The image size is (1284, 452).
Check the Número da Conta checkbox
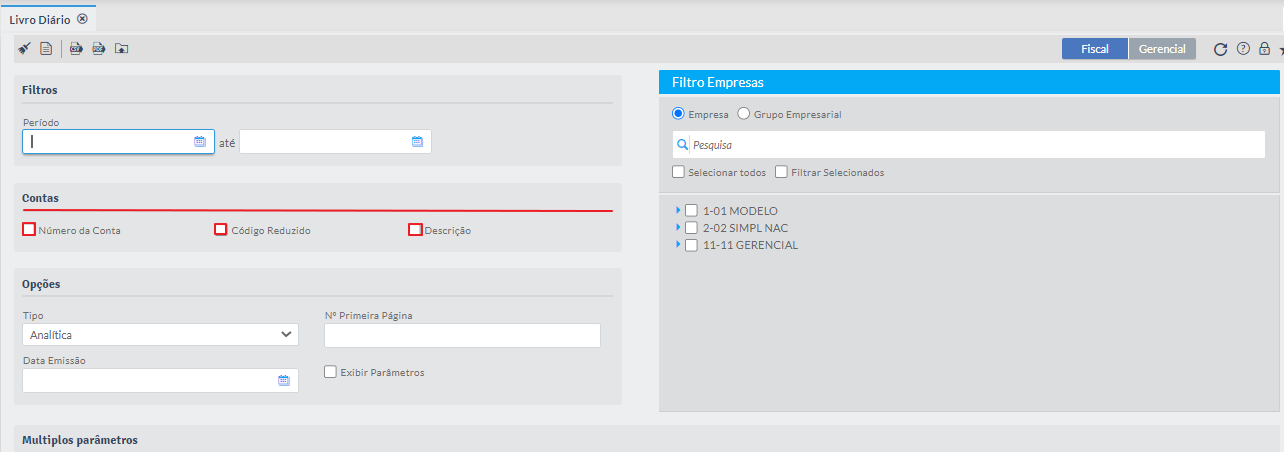(29, 230)
